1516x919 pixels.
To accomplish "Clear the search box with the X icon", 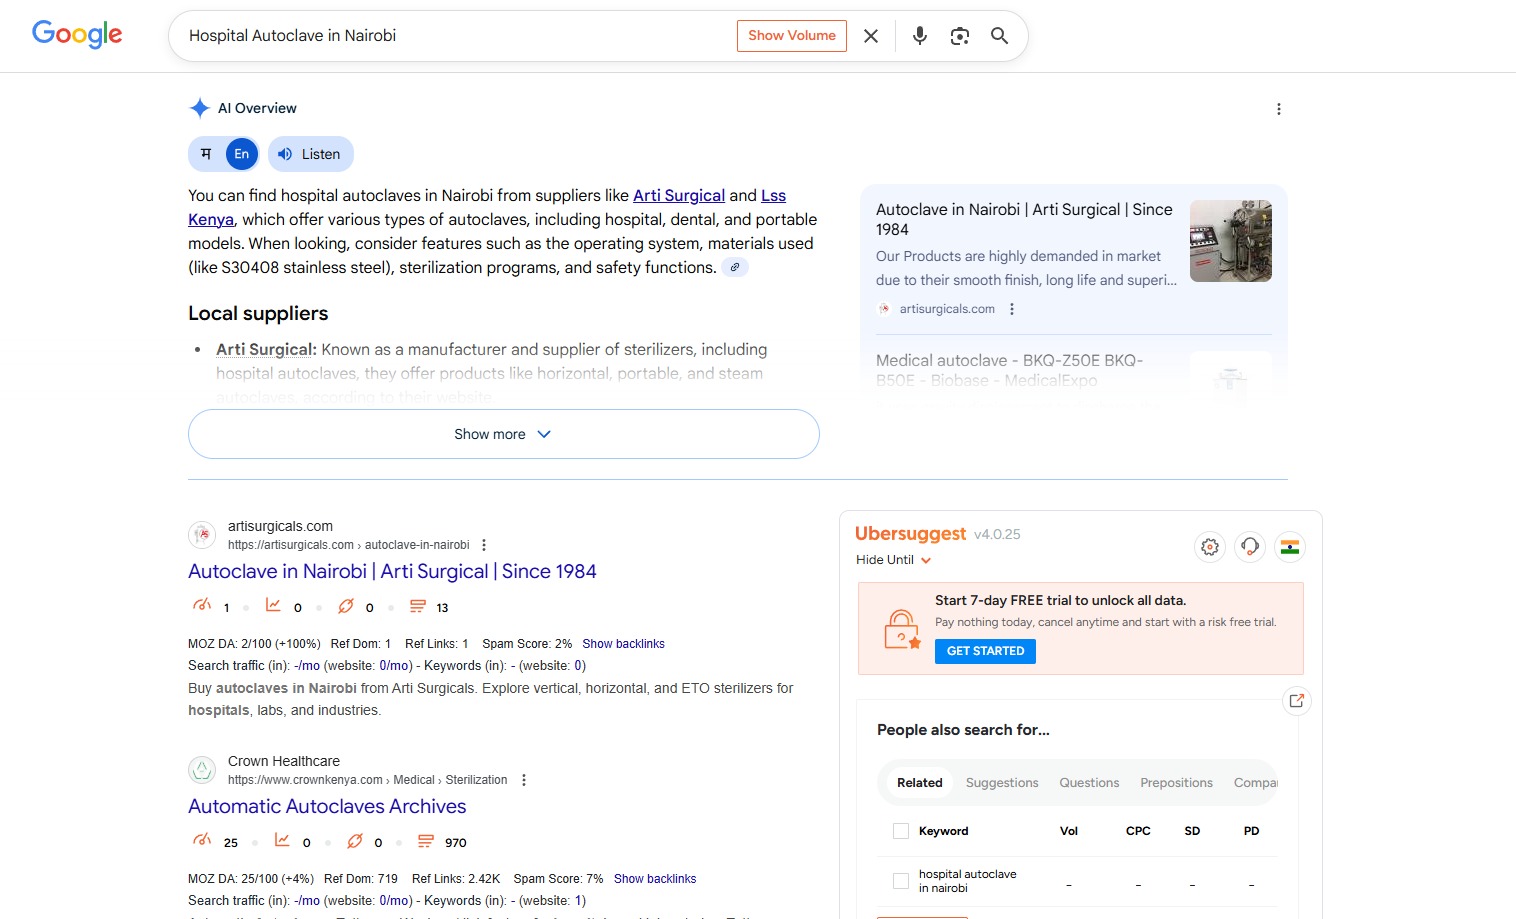I will click(871, 36).
